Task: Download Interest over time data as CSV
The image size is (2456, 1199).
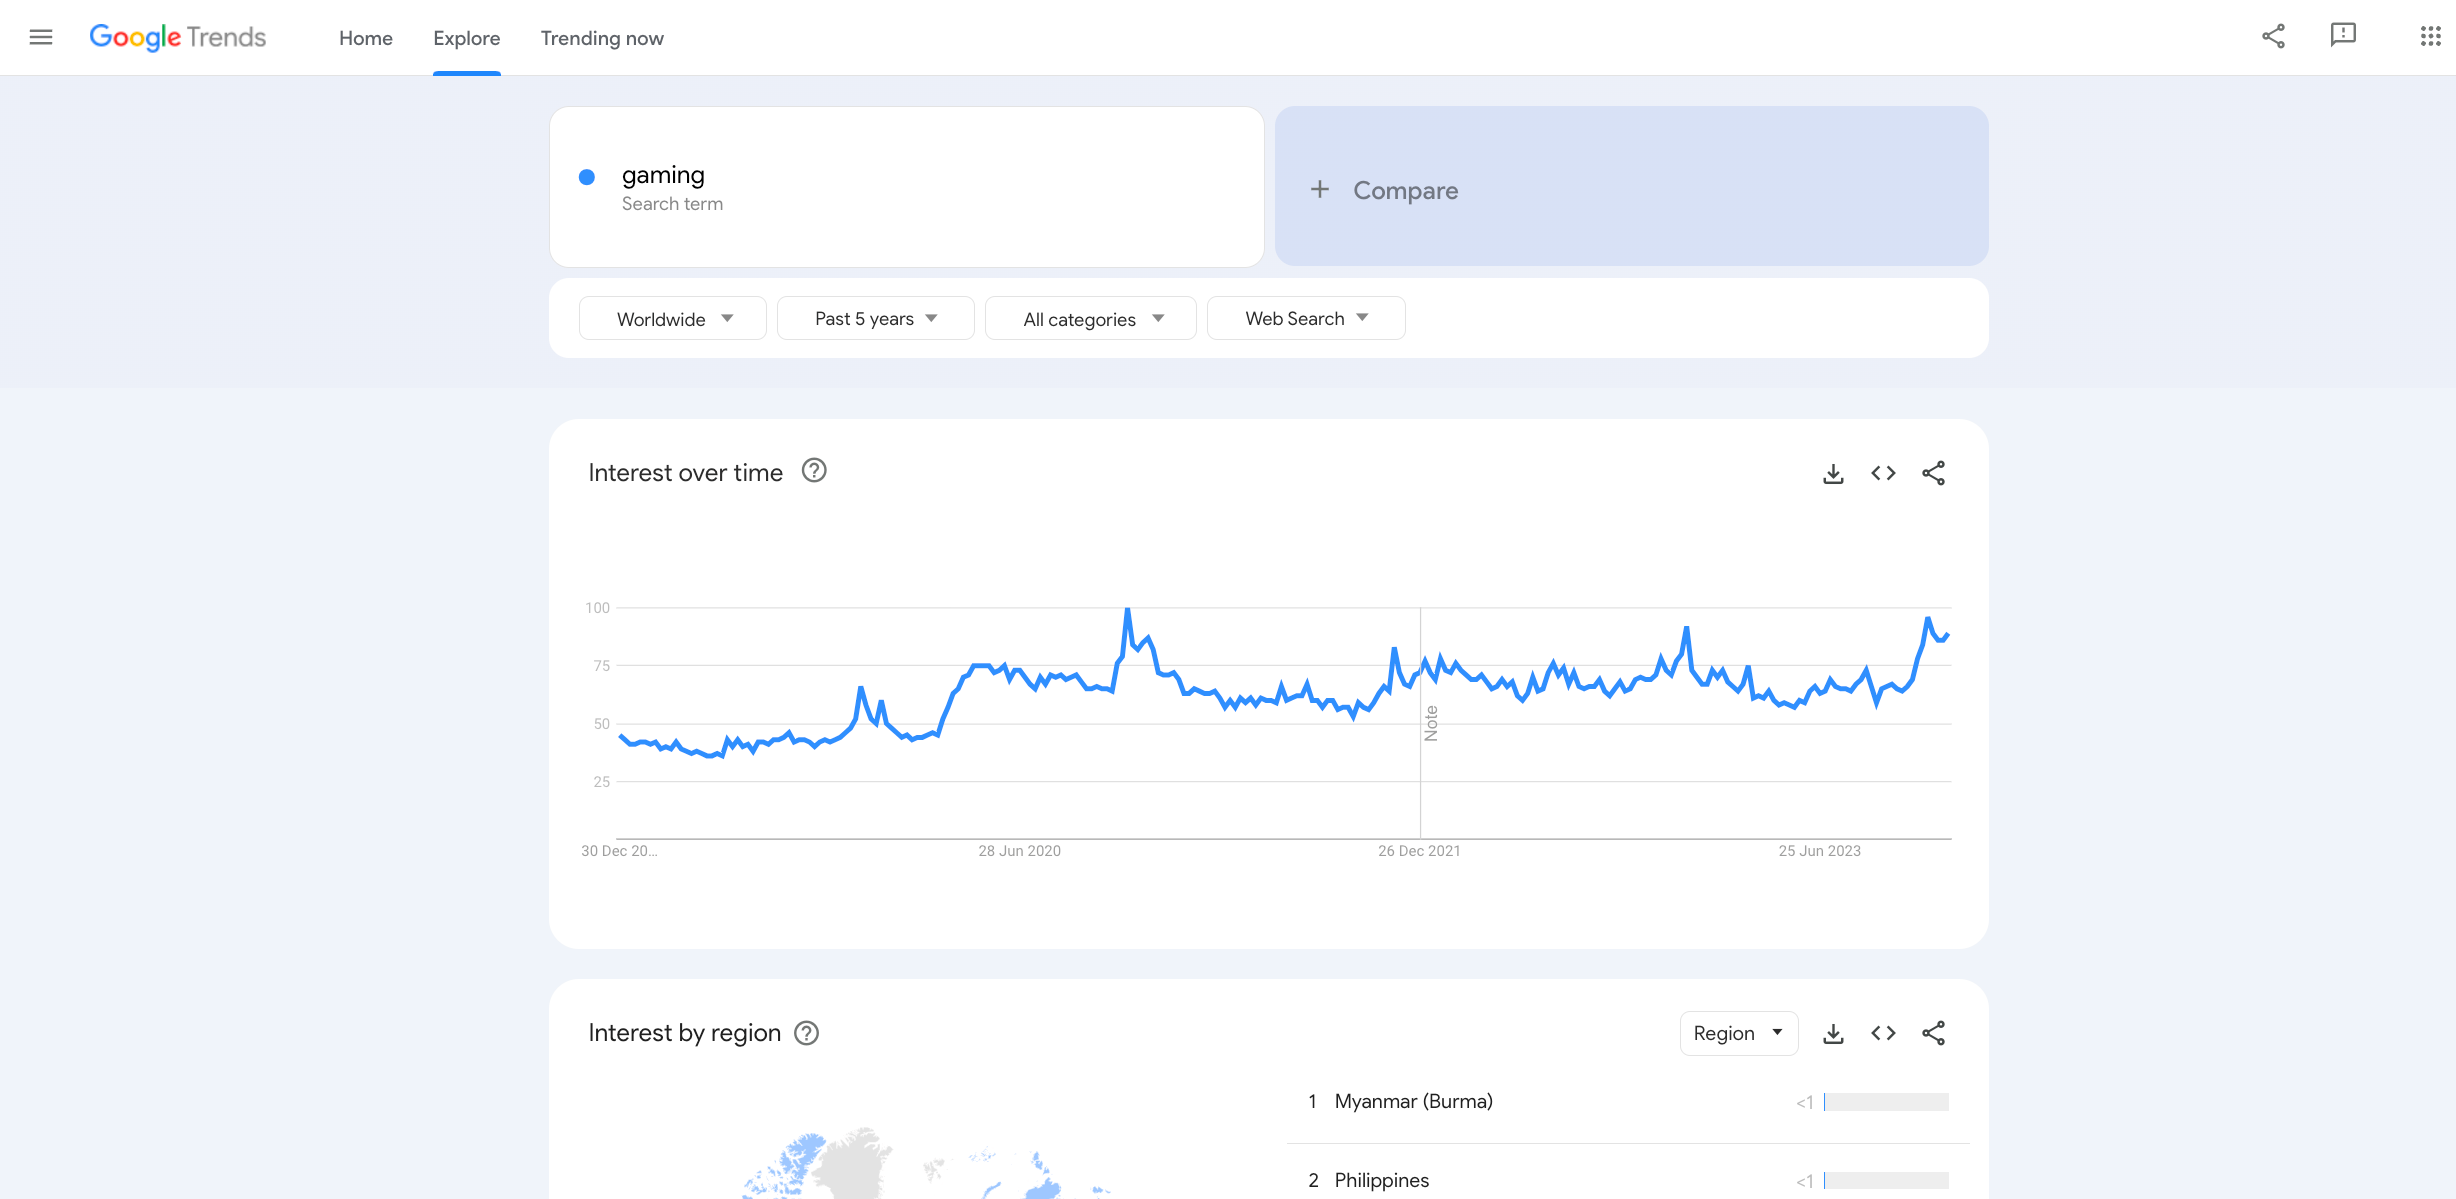Action: [x=1833, y=473]
